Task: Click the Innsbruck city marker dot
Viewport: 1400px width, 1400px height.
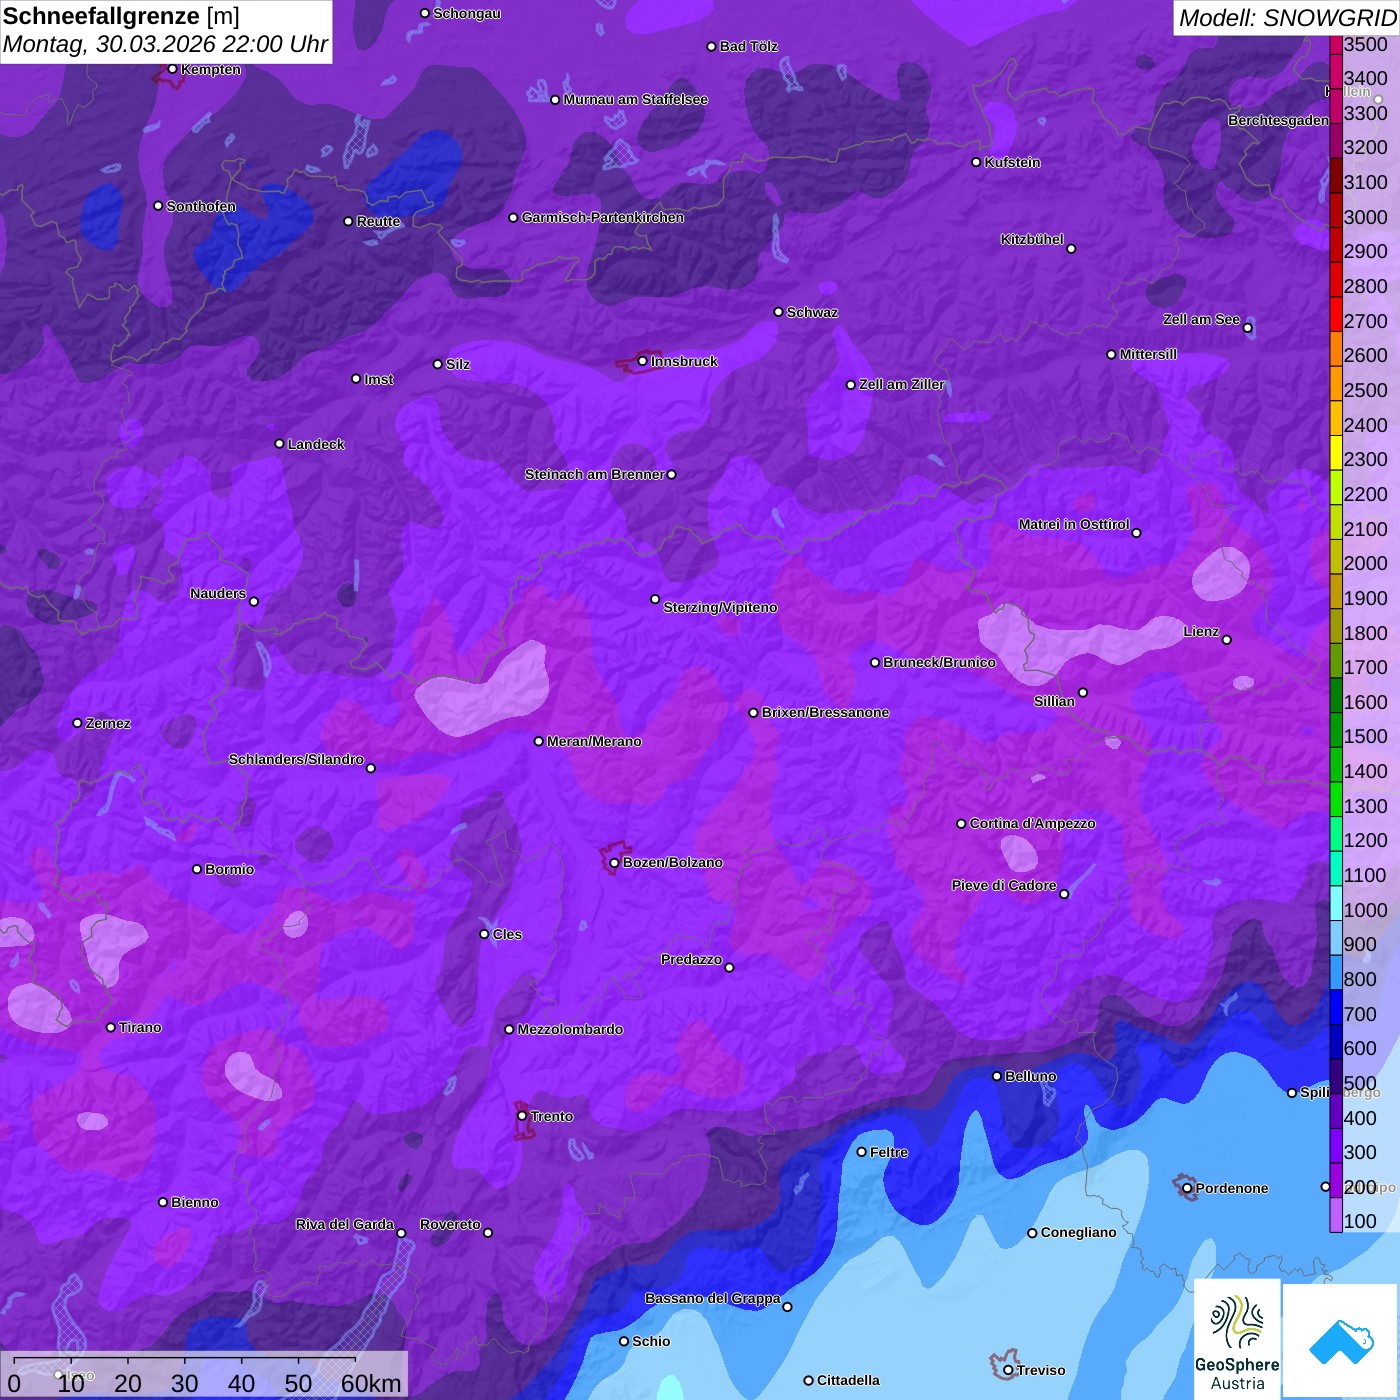Action: click(x=642, y=361)
